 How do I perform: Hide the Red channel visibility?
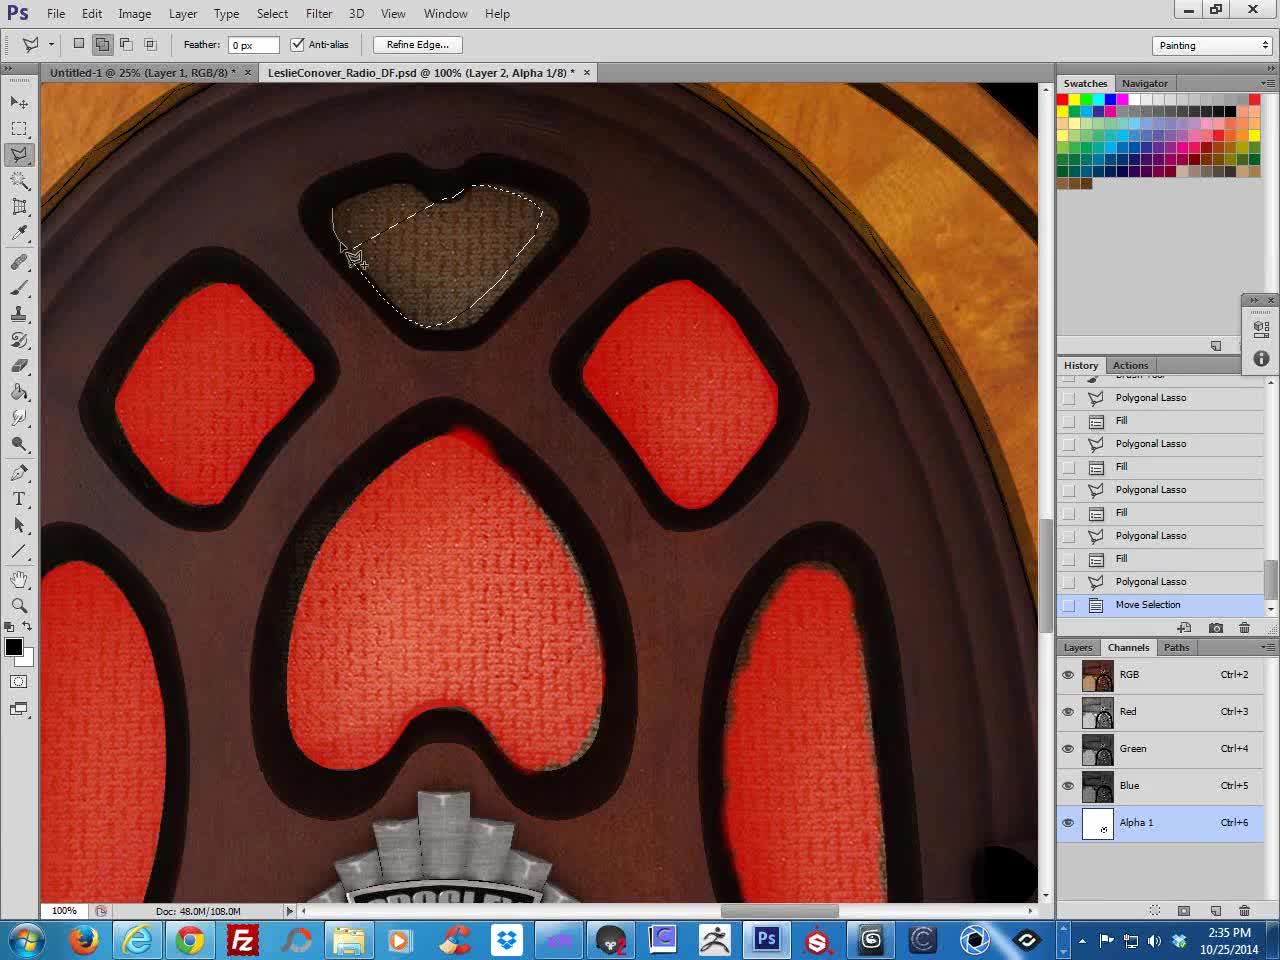click(x=1068, y=712)
